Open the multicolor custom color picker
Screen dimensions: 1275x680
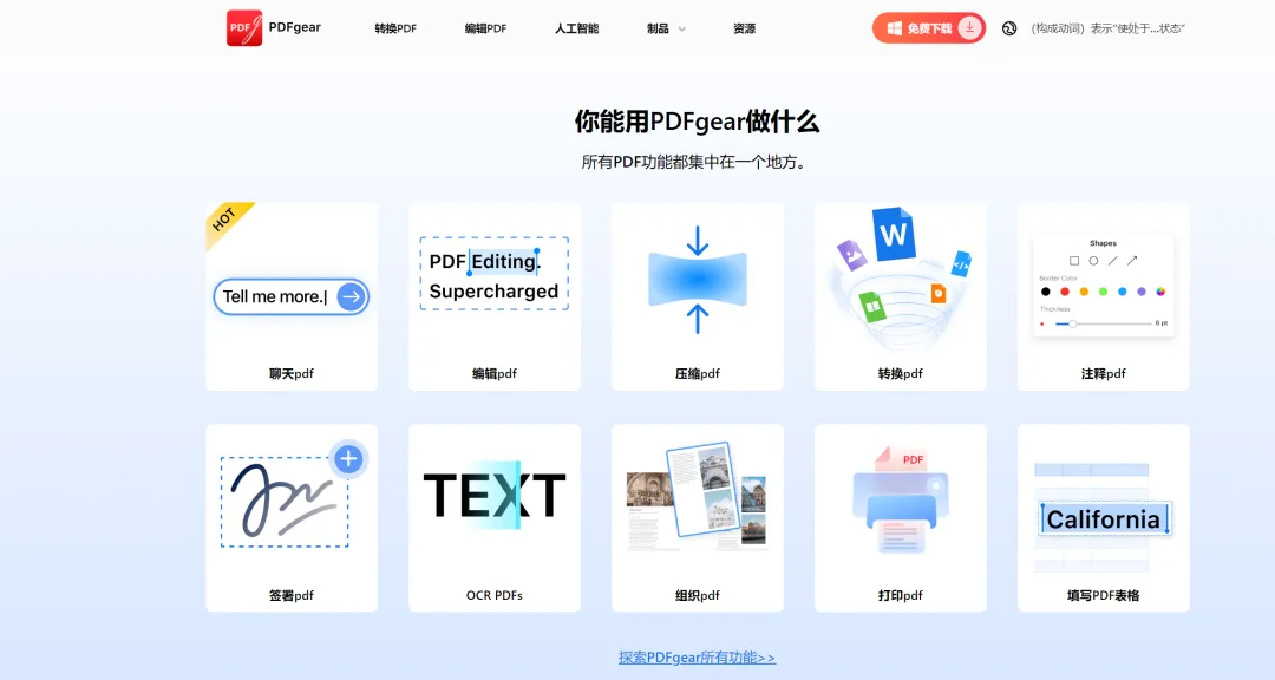(1160, 292)
